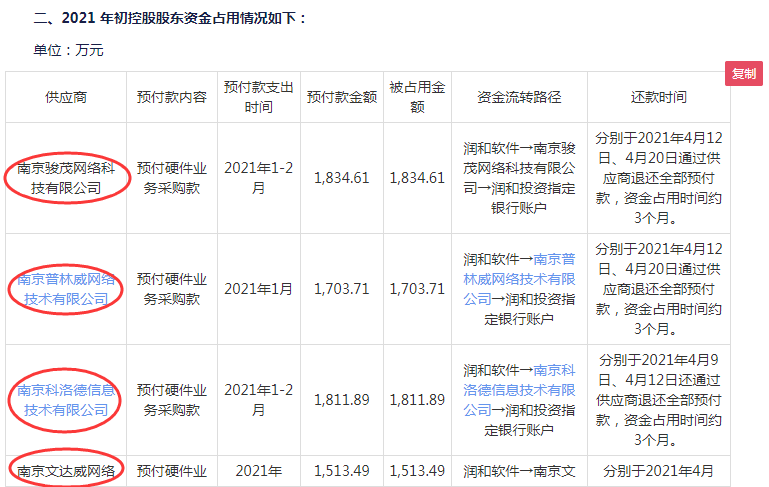769x487 pixels.
Task: Click the 资金流转路径 column header
Action: coord(520,97)
